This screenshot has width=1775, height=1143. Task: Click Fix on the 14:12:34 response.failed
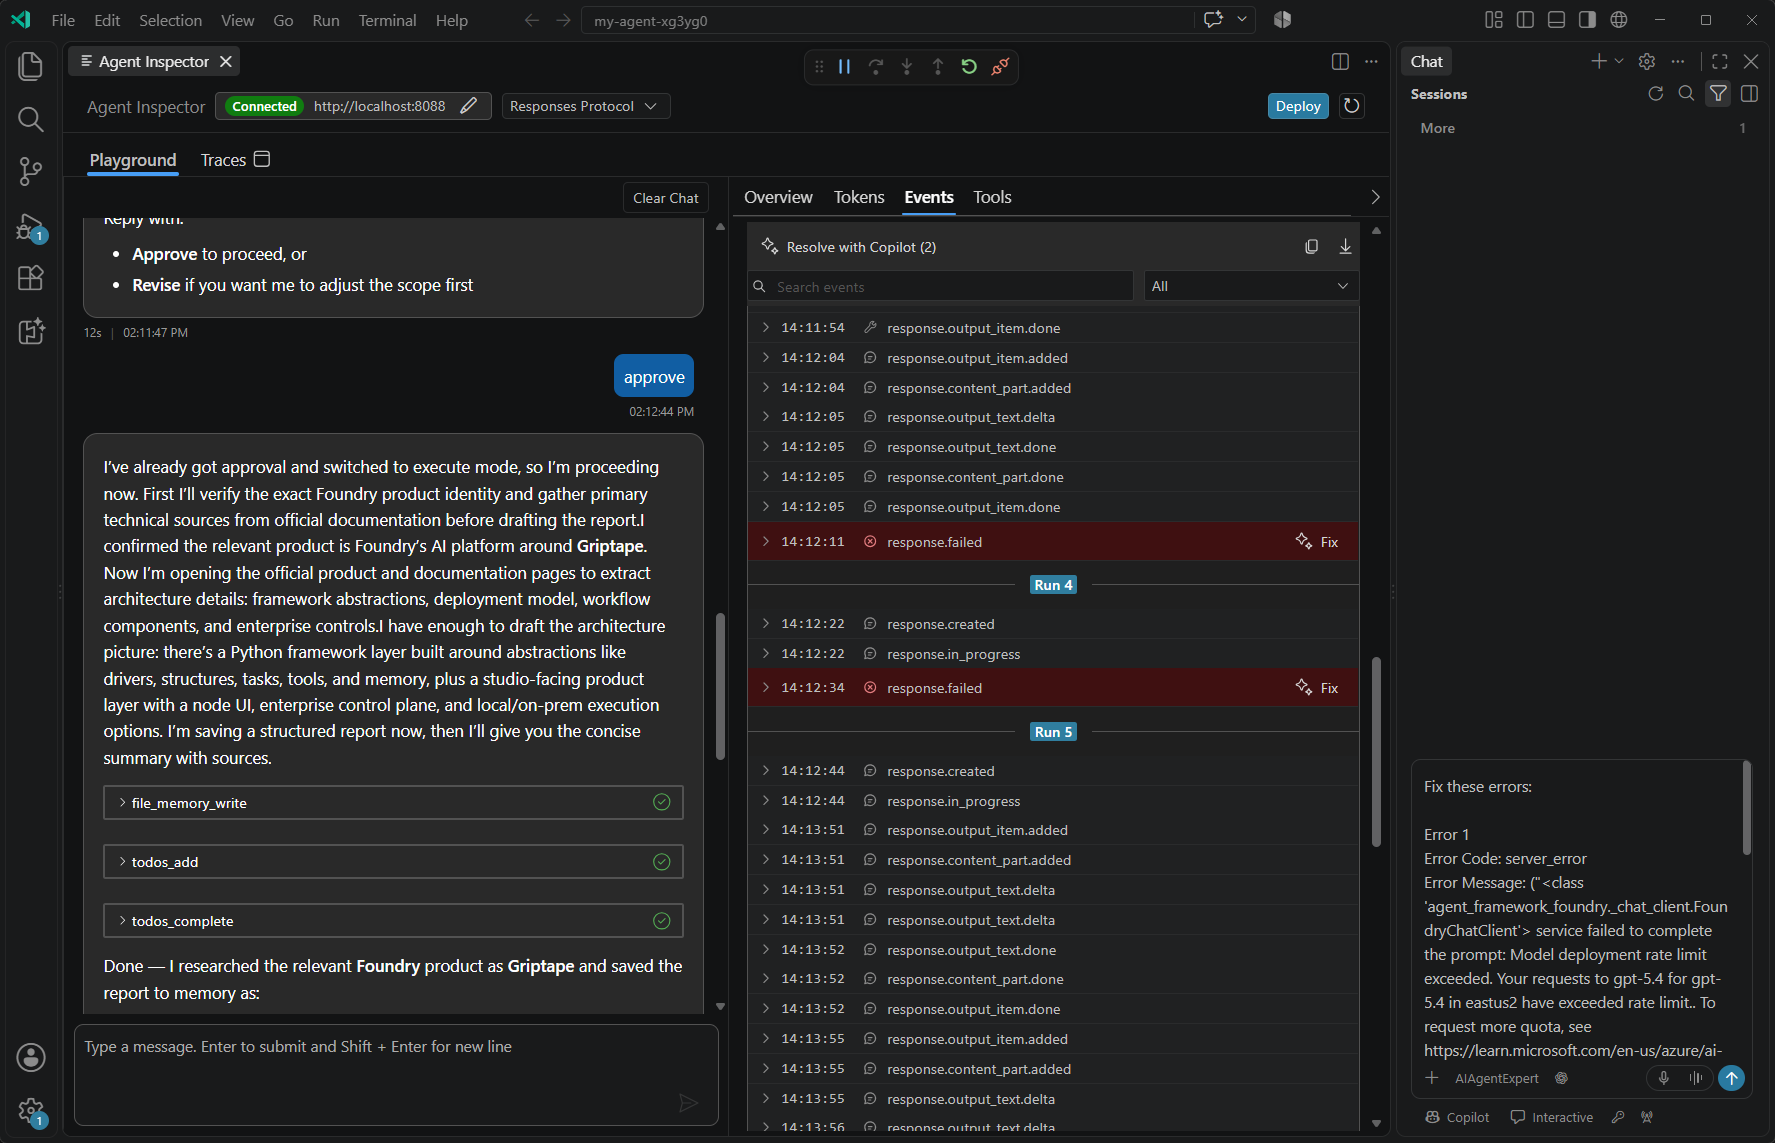pyautogui.click(x=1318, y=687)
